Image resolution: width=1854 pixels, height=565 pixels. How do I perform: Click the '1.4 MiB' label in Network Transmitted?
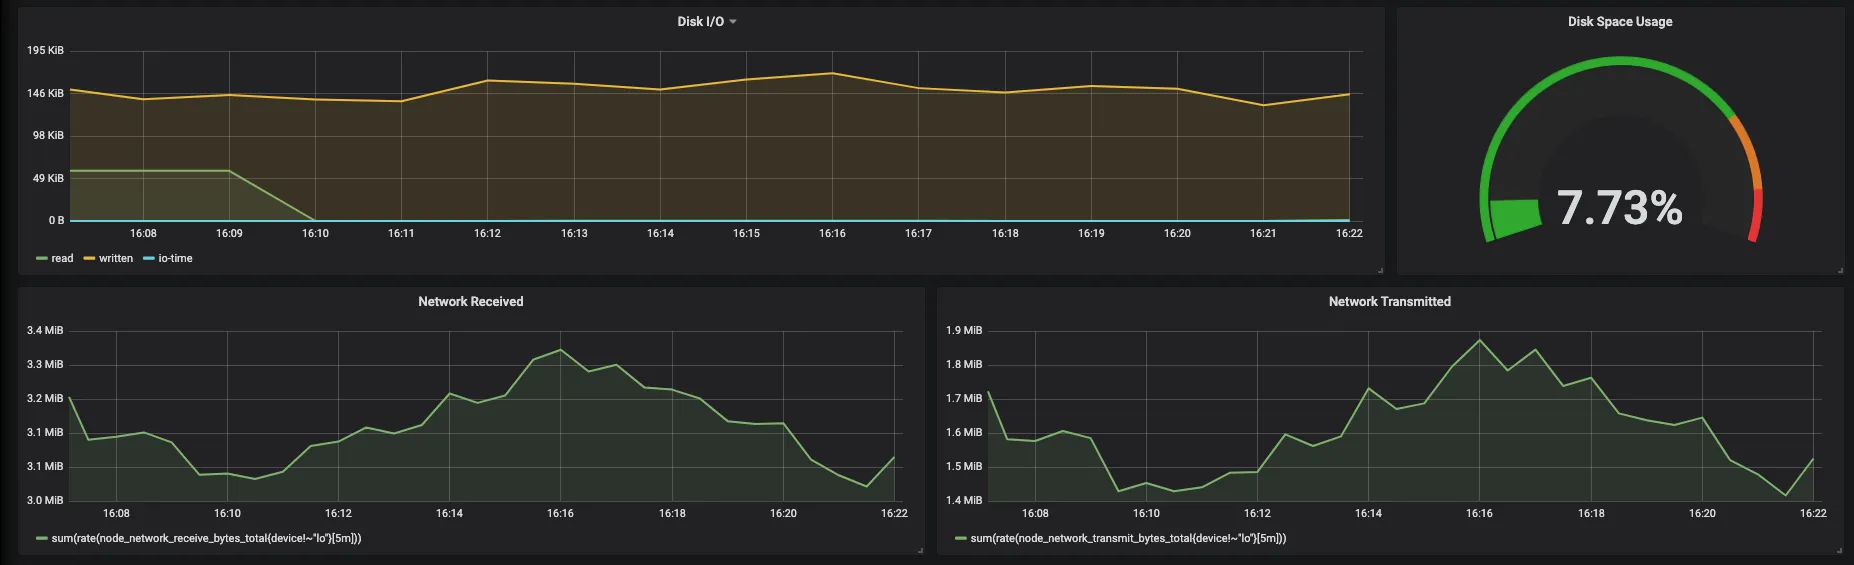coord(964,500)
